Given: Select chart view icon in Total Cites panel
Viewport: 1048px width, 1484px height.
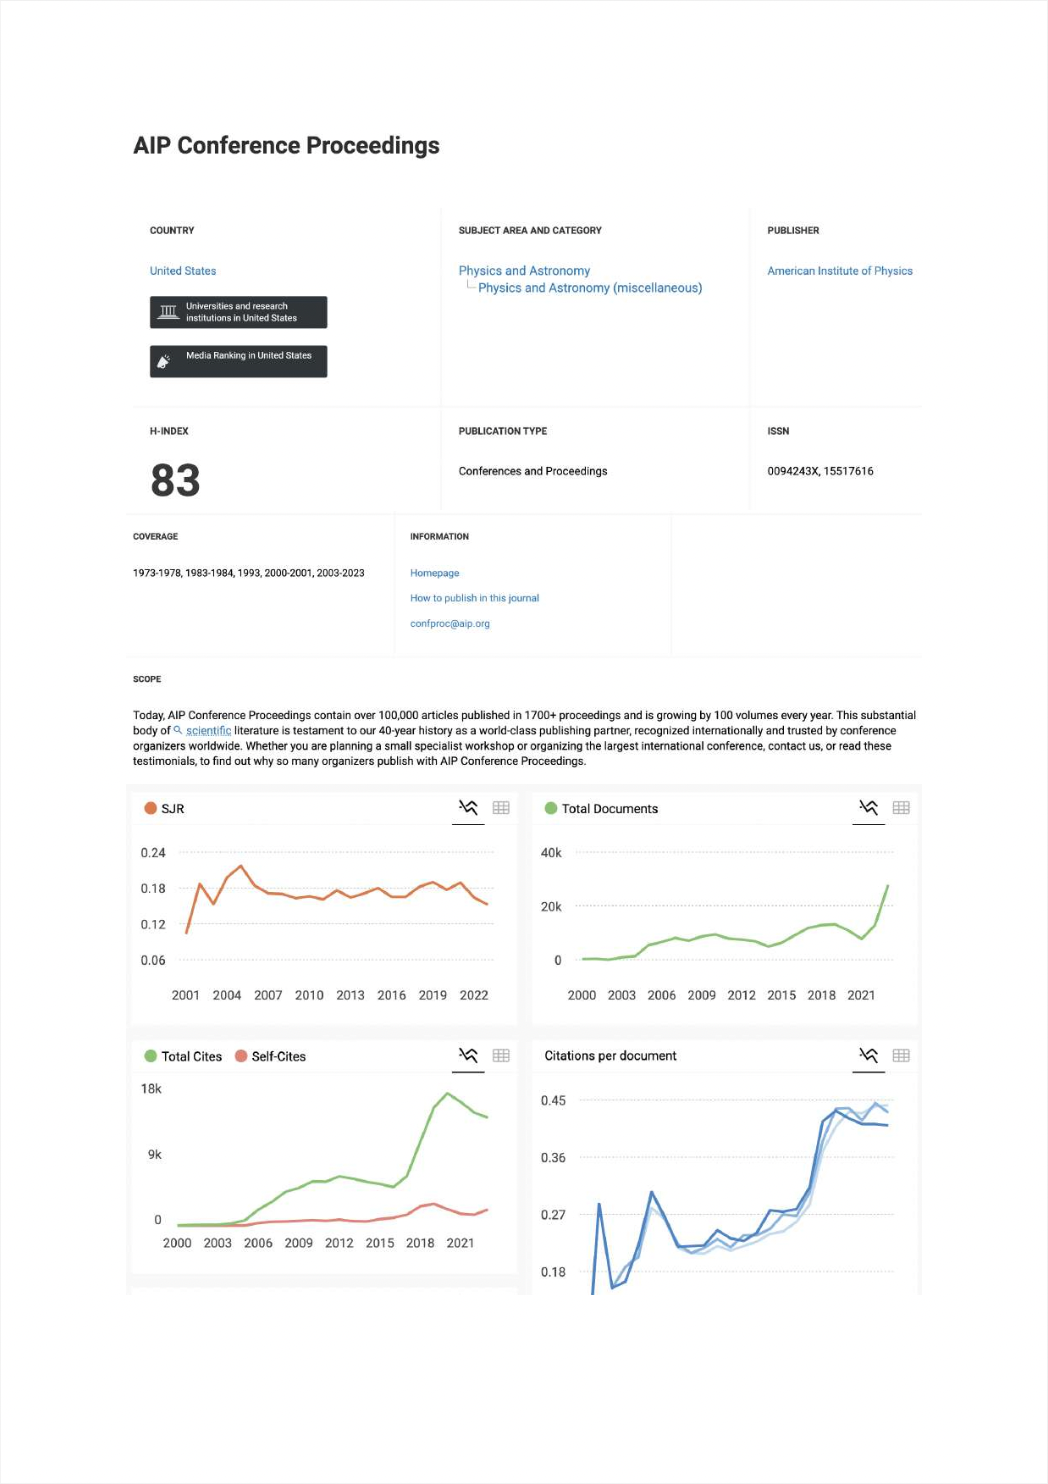Looking at the screenshot, I should click(468, 1056).
